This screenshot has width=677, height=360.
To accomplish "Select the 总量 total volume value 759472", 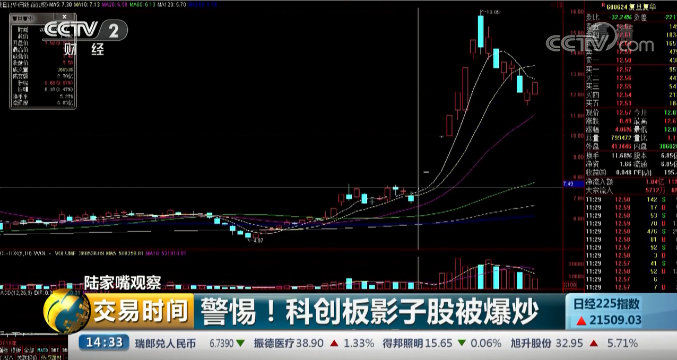I will pos(621,138).
